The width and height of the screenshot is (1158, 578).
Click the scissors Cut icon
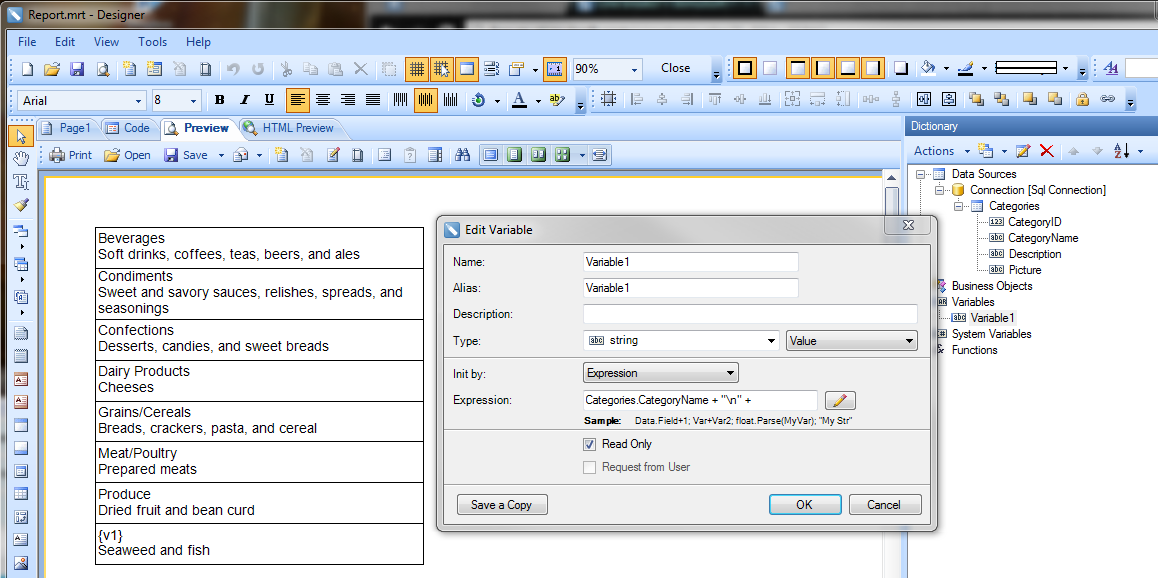[287, 69]
